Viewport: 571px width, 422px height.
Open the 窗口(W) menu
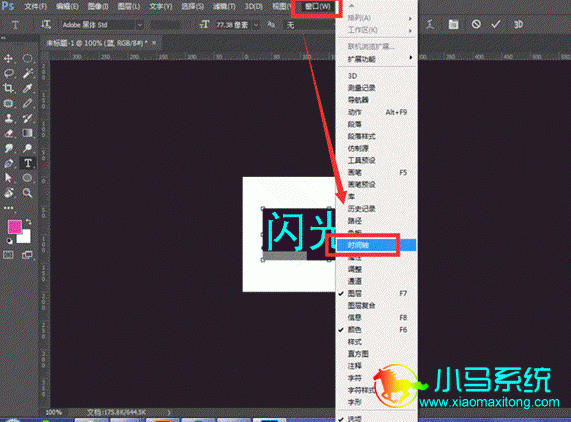click(317, 7)
